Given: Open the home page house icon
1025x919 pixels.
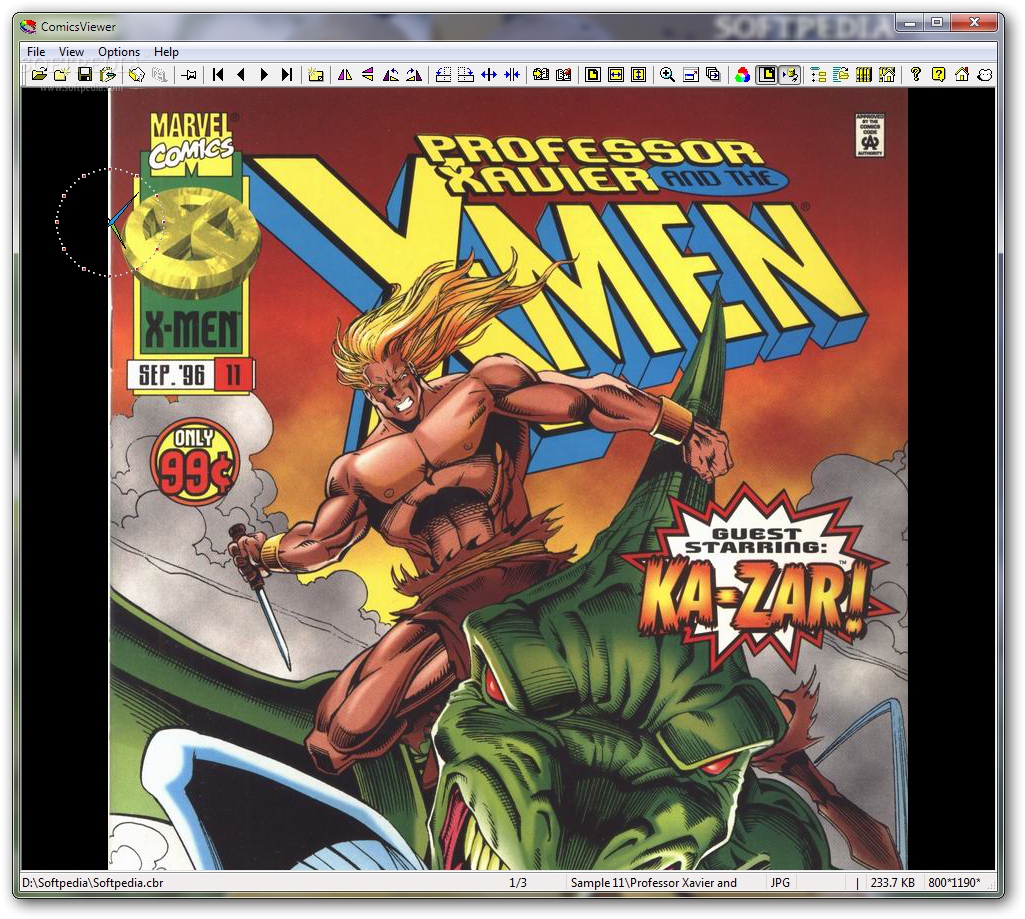Looking at the screenshot, I should 961,75.
